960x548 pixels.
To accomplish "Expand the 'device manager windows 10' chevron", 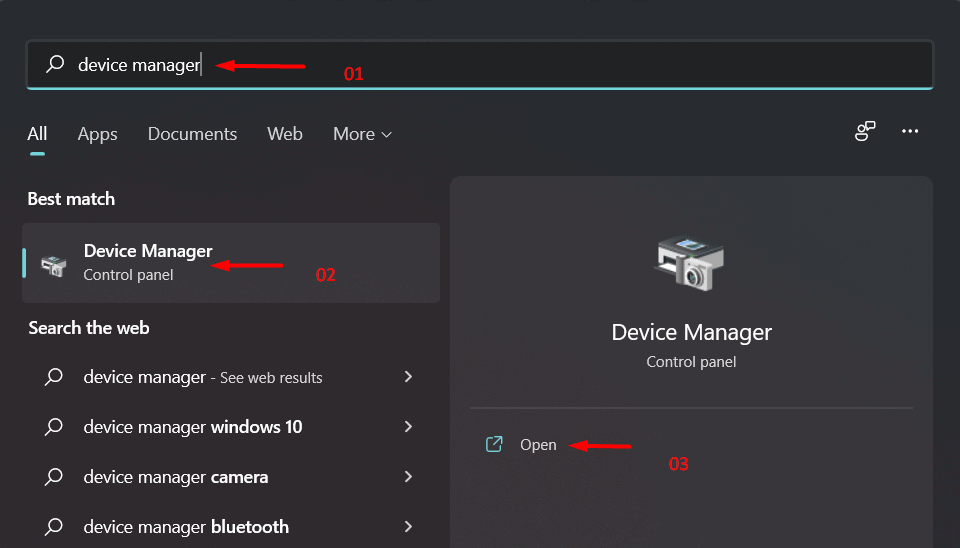I will (408, 427).
